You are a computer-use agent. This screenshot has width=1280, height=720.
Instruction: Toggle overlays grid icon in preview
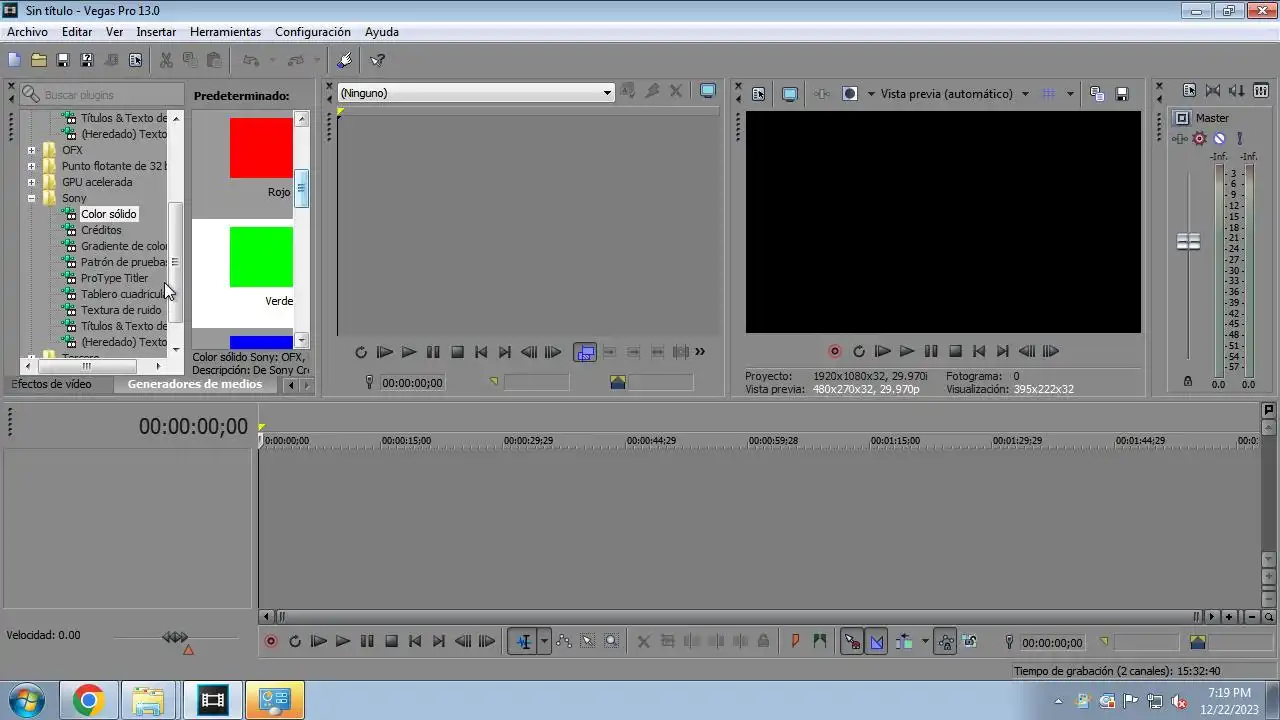(1048, 93)
